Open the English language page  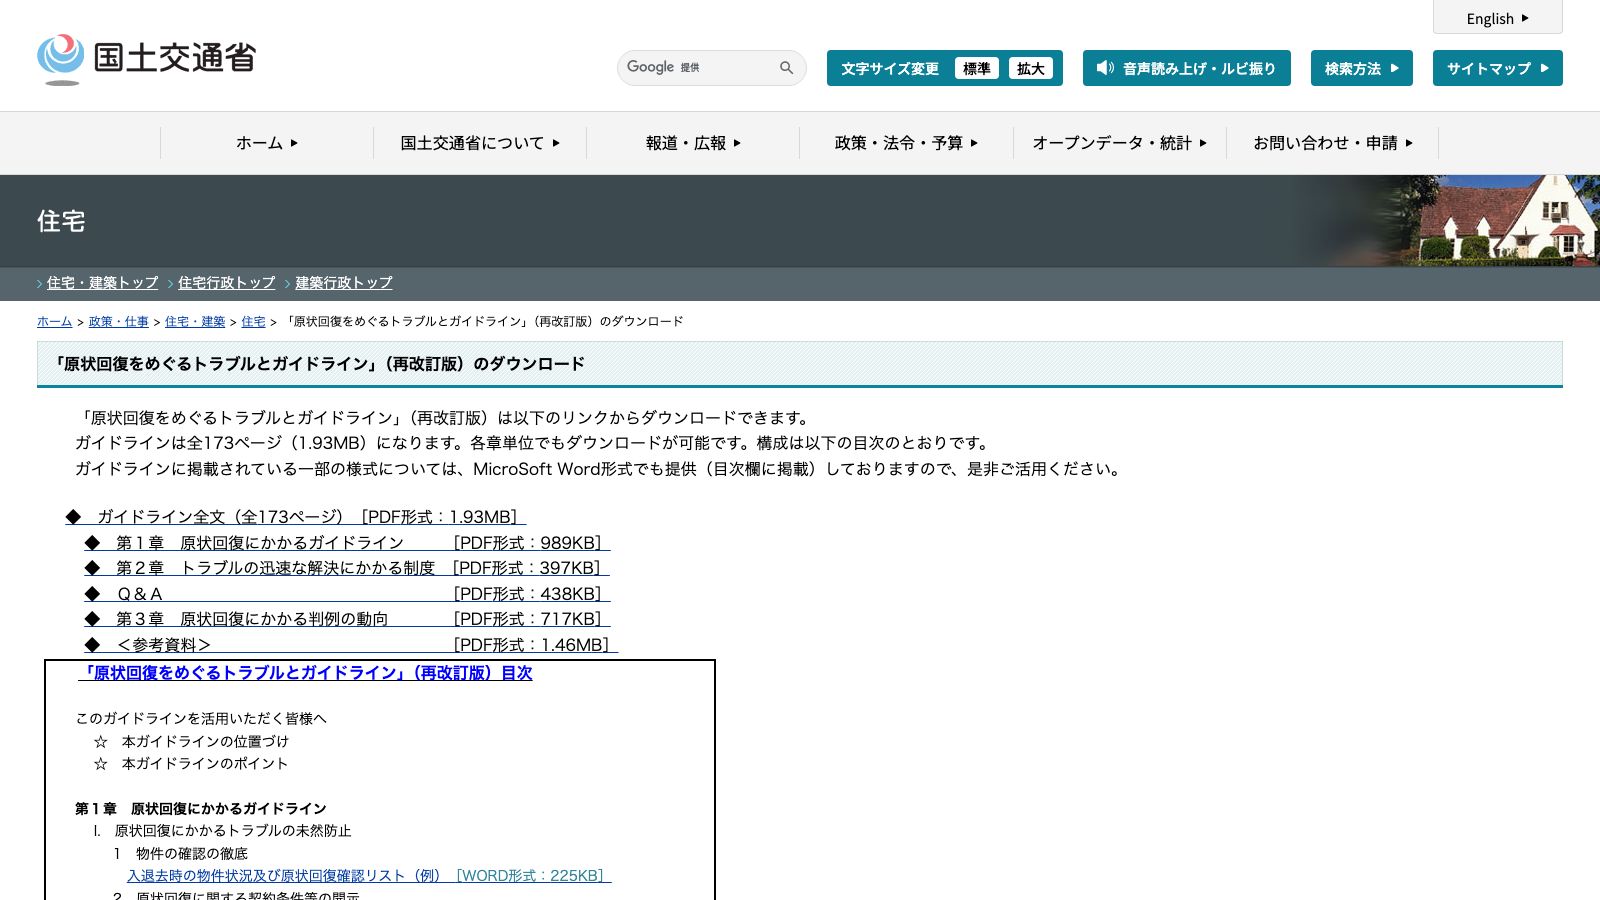coord(1497,18)
